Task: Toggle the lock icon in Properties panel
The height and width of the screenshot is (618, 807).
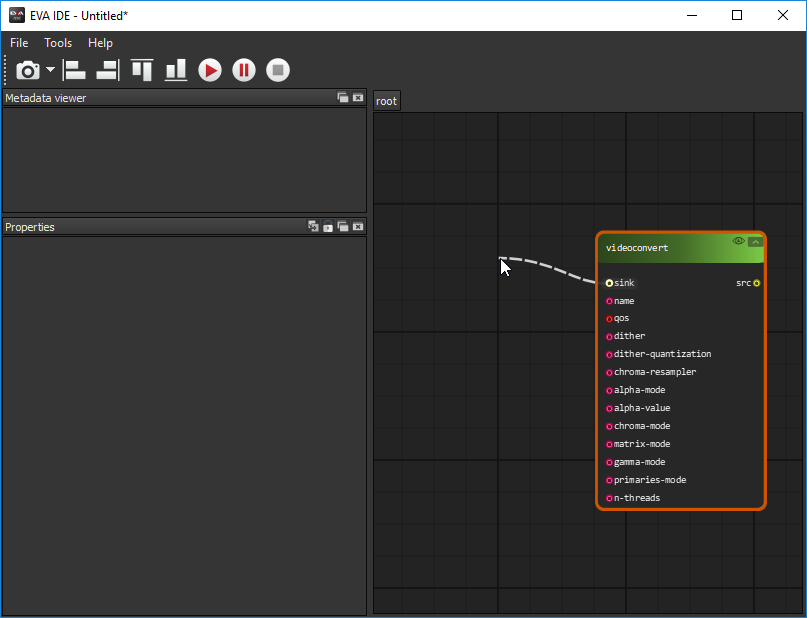Action: click(328, 227)
